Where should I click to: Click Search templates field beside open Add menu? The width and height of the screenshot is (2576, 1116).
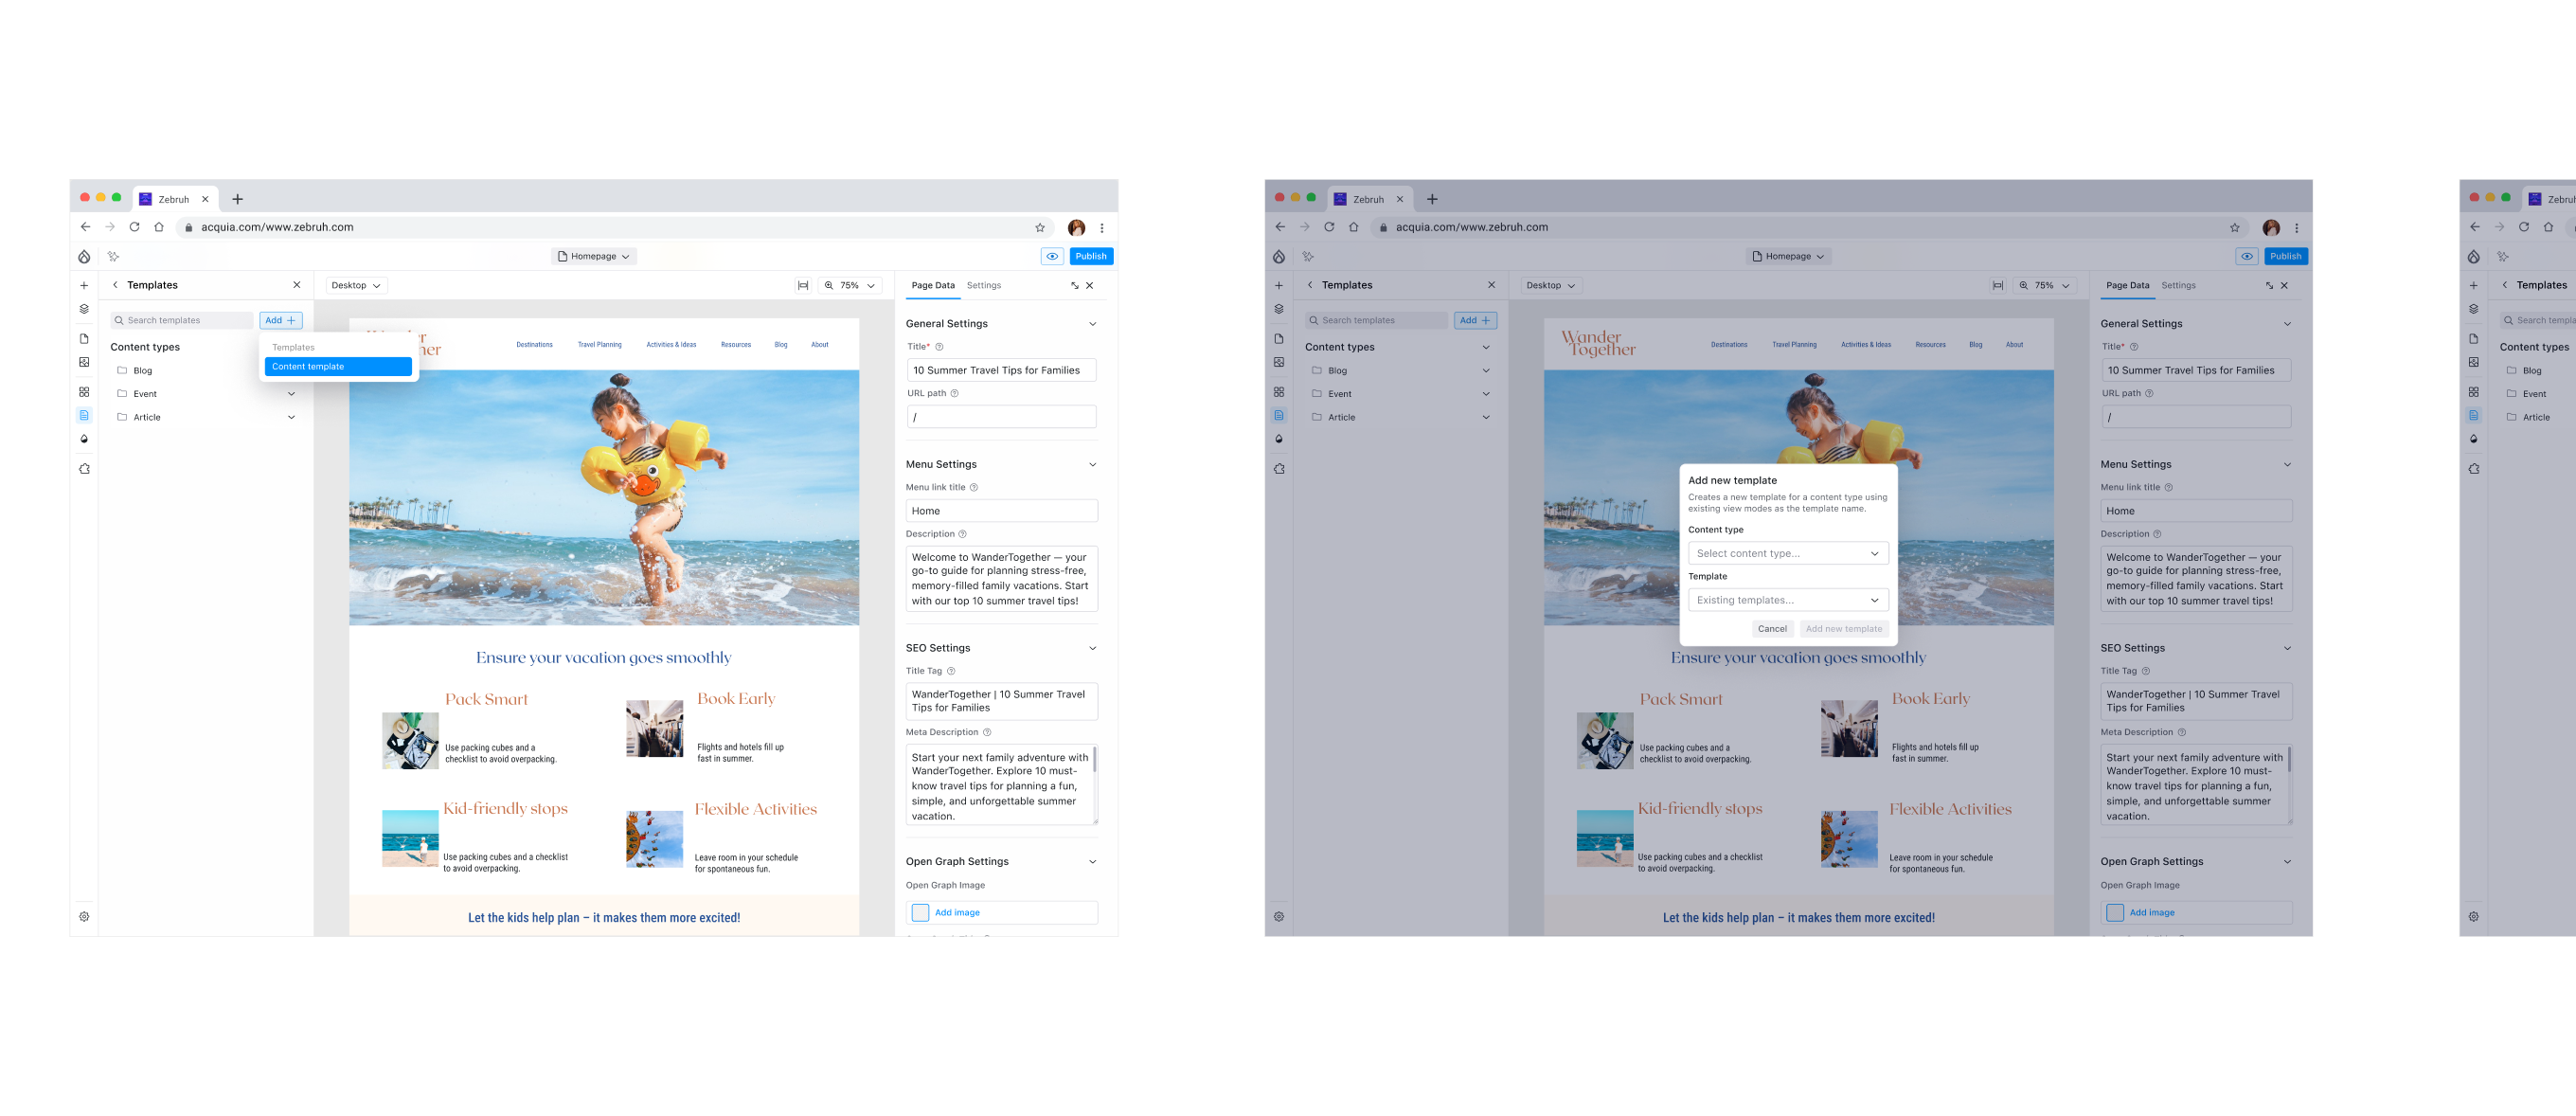tap(182, 321)
